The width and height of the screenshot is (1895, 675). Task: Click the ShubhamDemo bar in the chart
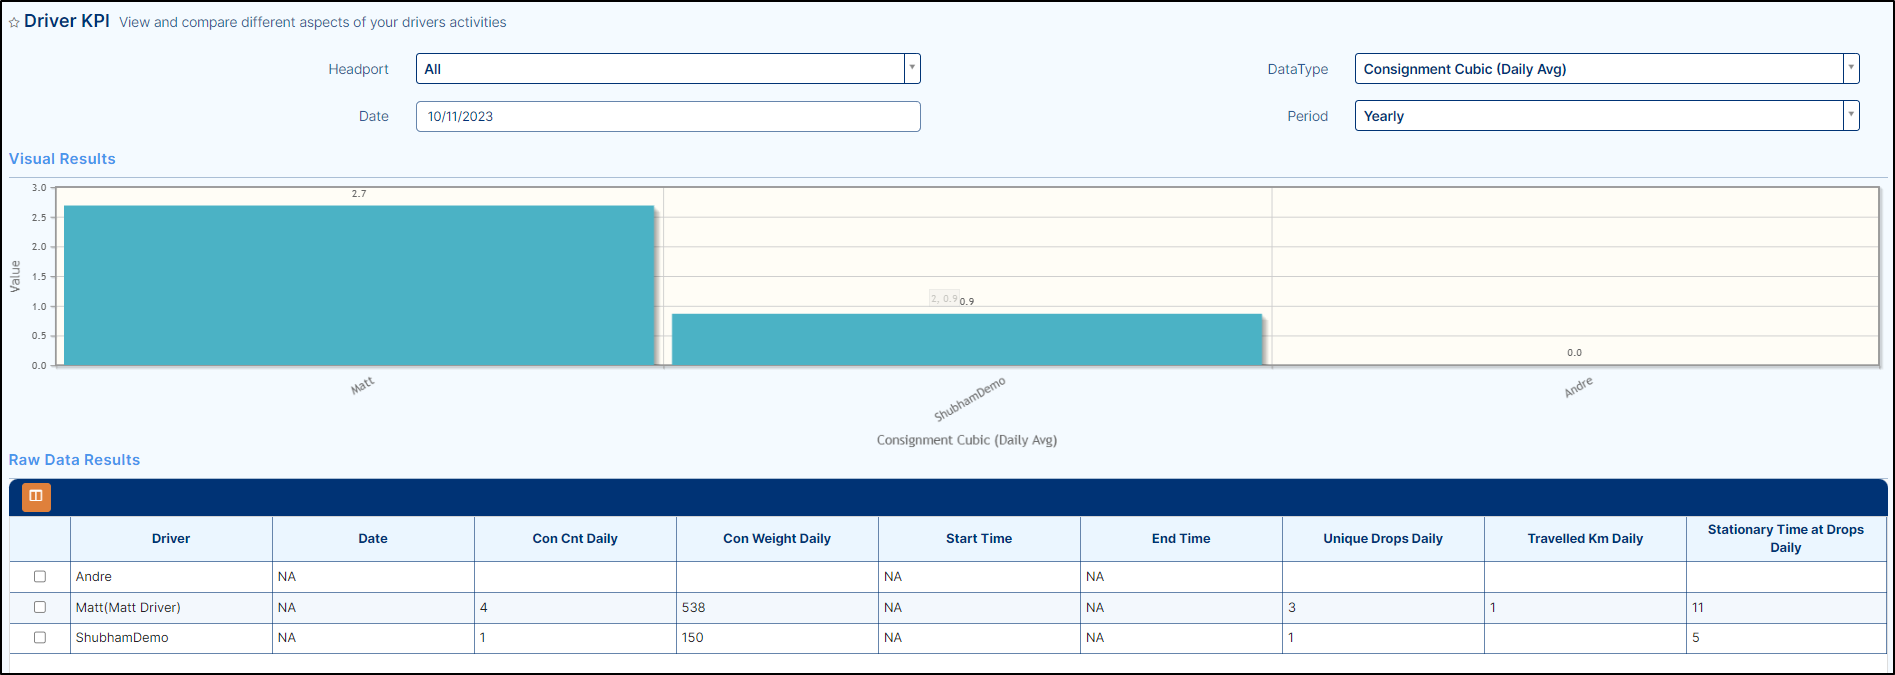(x=966, y=340)
